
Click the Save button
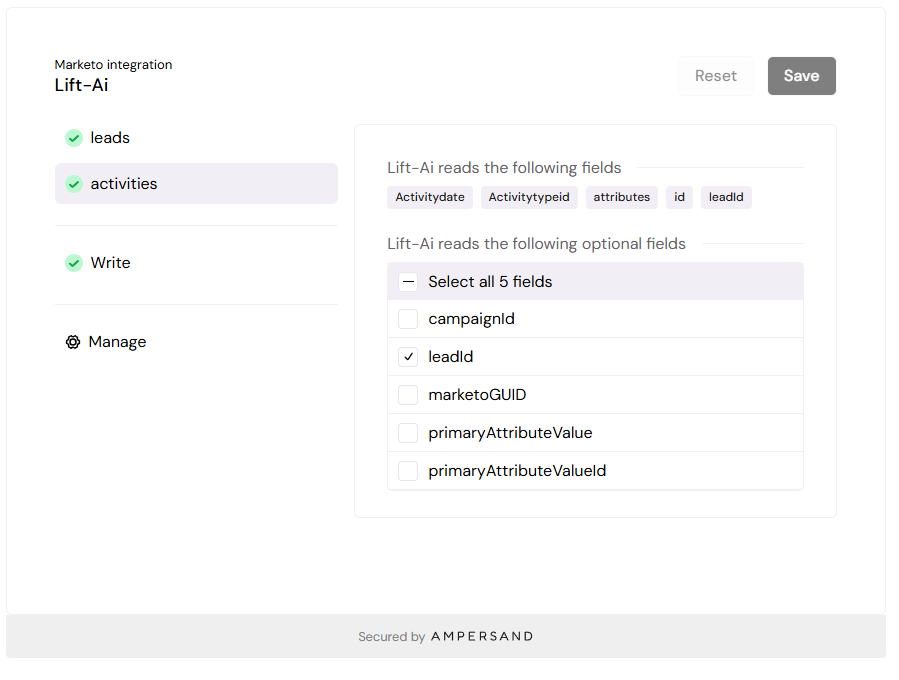pos(802,76)
